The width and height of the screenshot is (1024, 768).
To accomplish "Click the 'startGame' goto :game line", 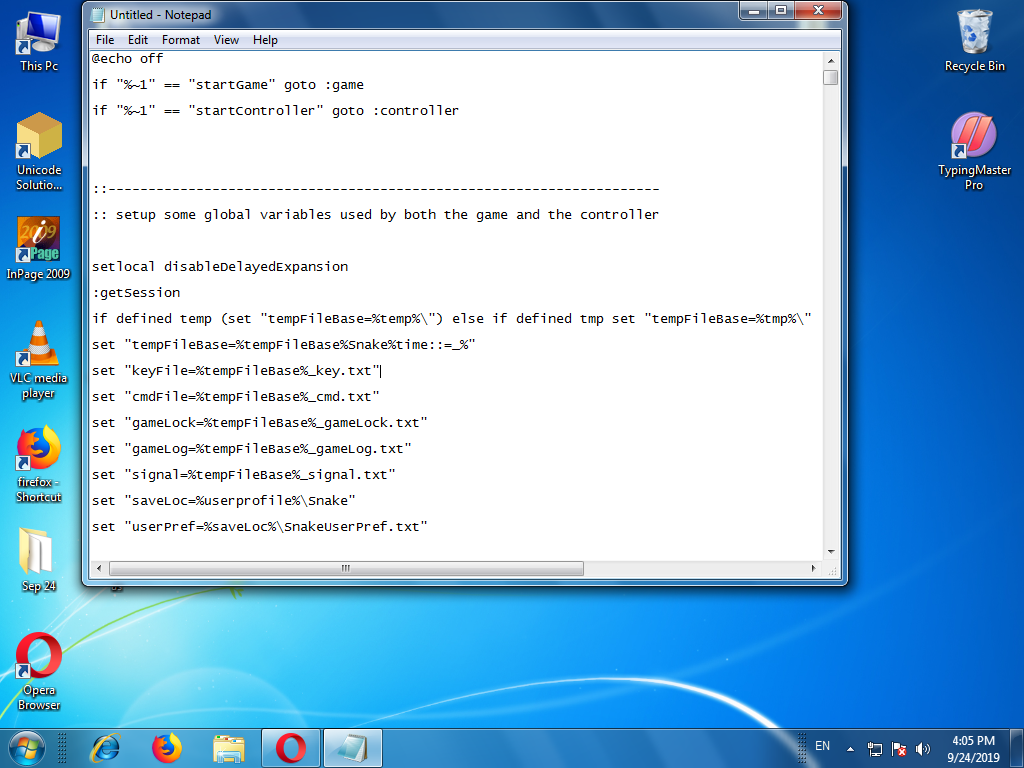I will pyautogui.click(x=228, y=85).
